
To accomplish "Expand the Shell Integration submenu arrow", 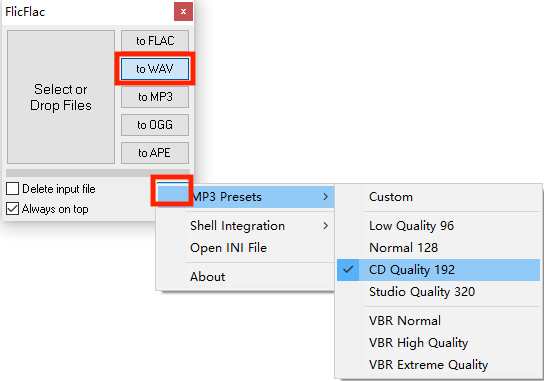I will 325,226.
